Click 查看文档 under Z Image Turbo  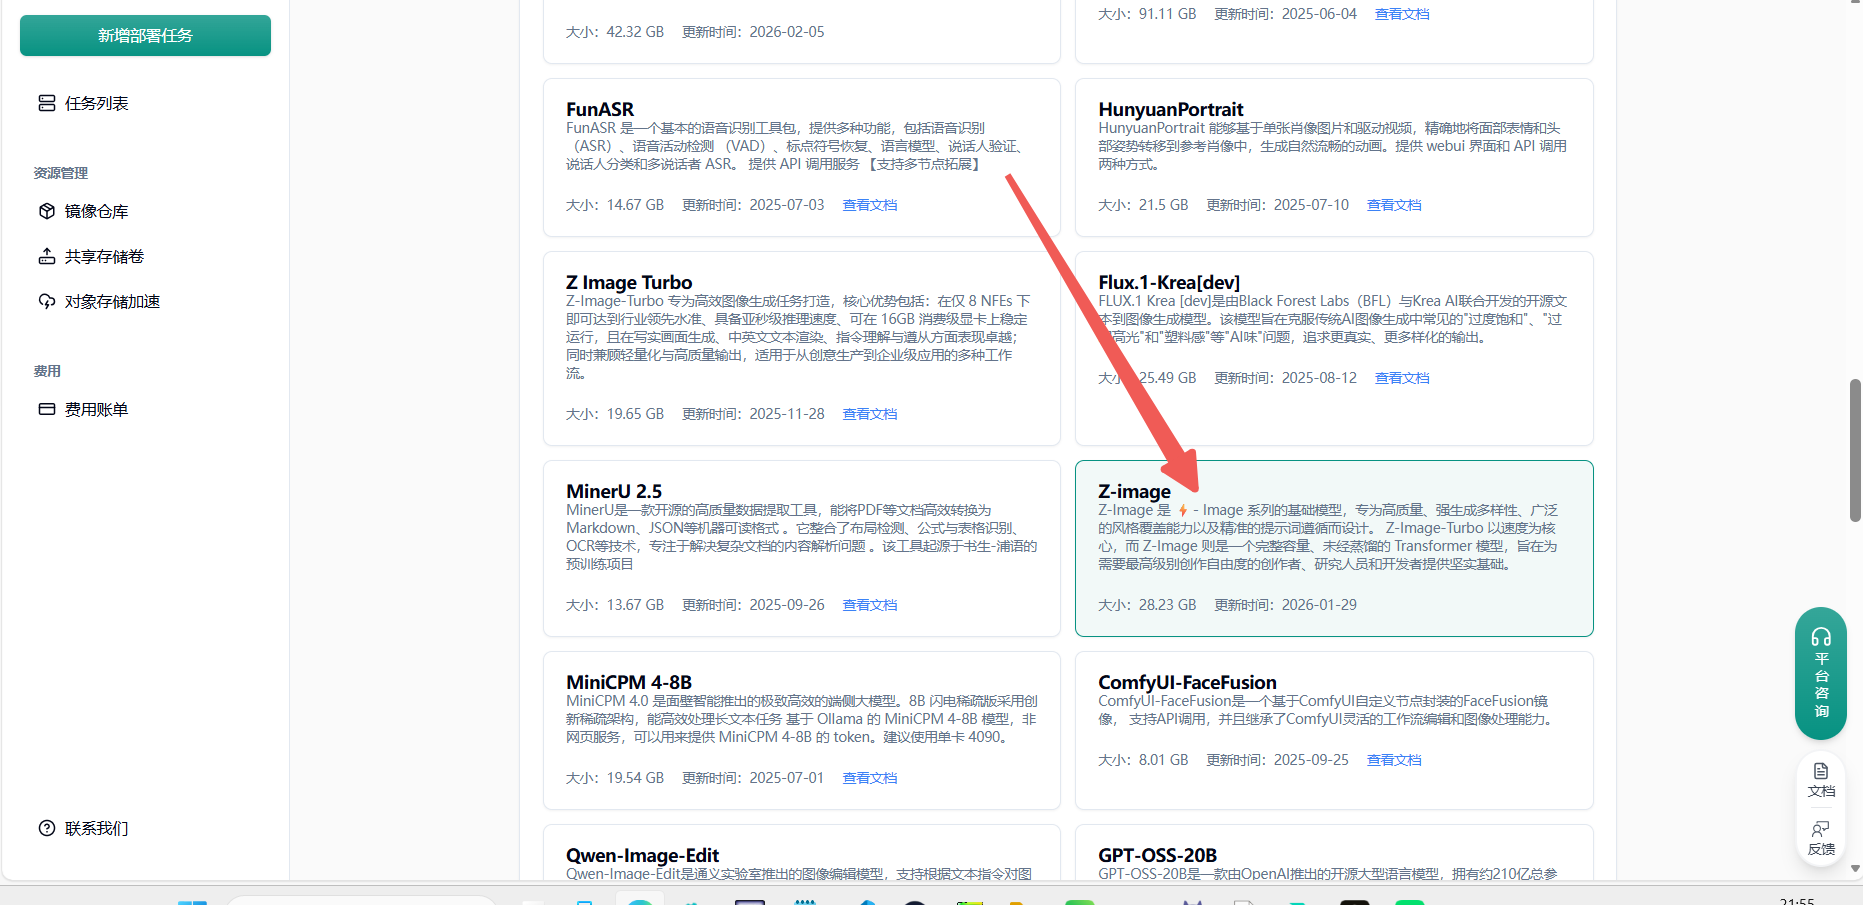tap(869, 414)
